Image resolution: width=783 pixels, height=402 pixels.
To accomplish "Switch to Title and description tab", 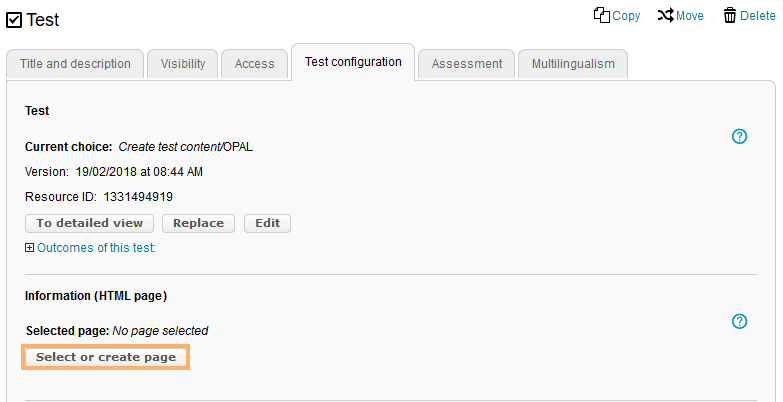I will [75, 63].
